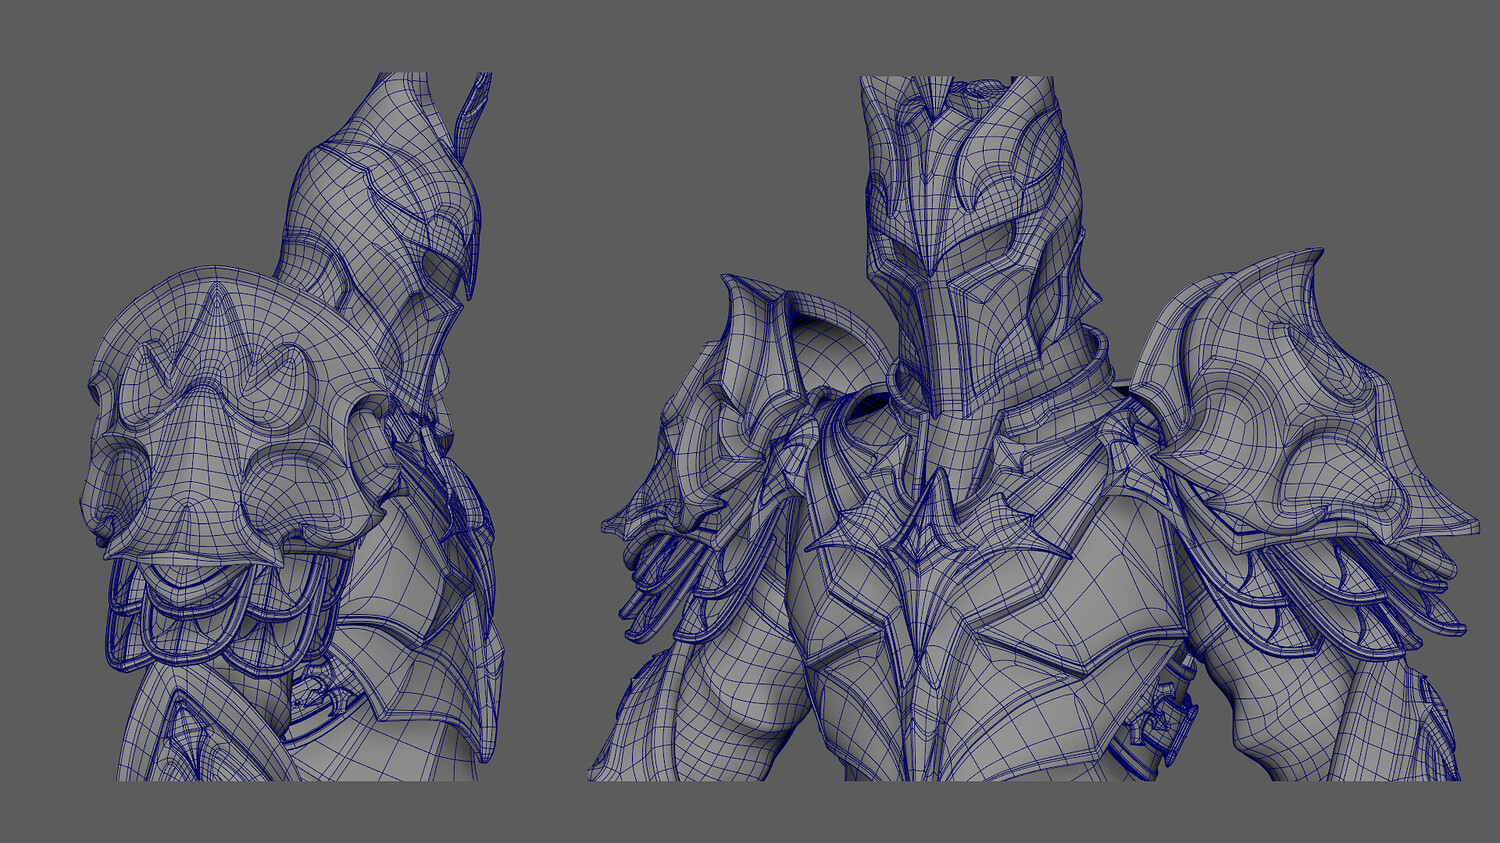Select the small buckle ornament on front-view chest
Viewport: 1500px width, 843px height.
click(x=1162, y=718)
